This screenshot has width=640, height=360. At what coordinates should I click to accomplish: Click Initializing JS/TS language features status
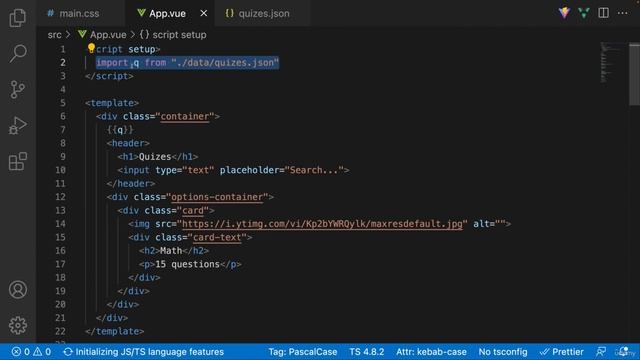pyautogui.click(x=144, y=352)
